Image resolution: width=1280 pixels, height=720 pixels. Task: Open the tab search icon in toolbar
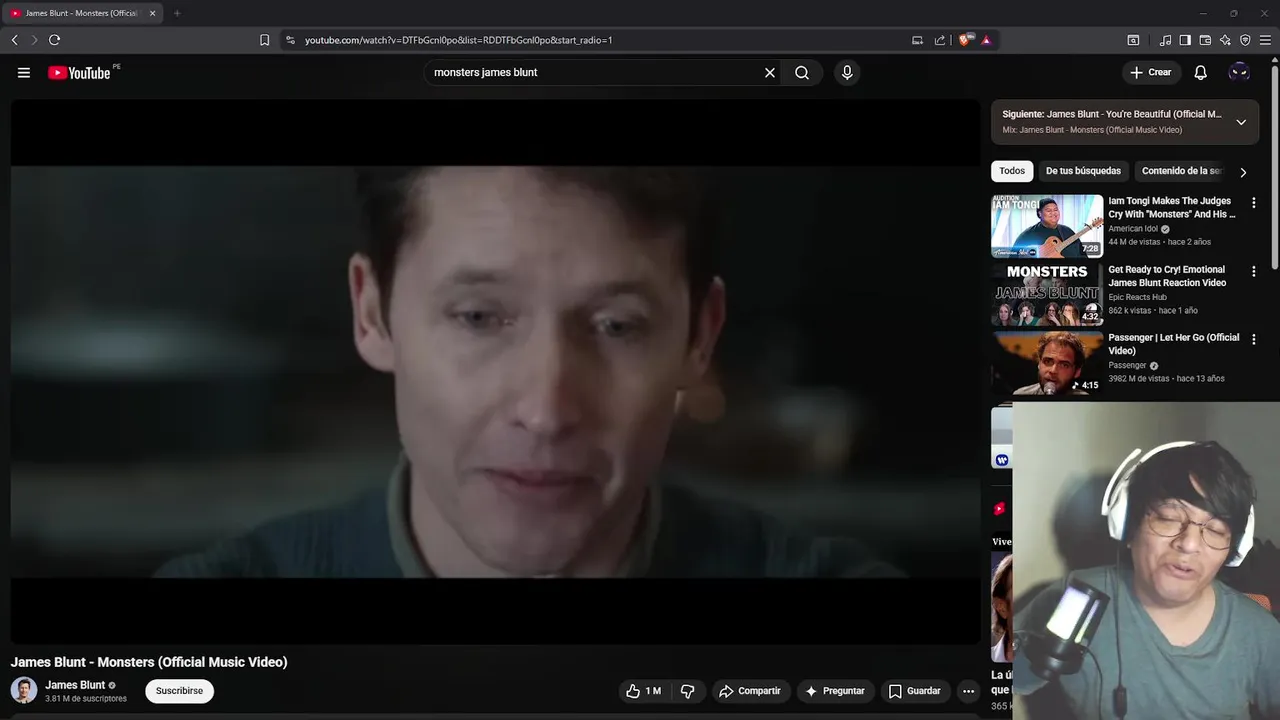click(x=1133, y=40)
